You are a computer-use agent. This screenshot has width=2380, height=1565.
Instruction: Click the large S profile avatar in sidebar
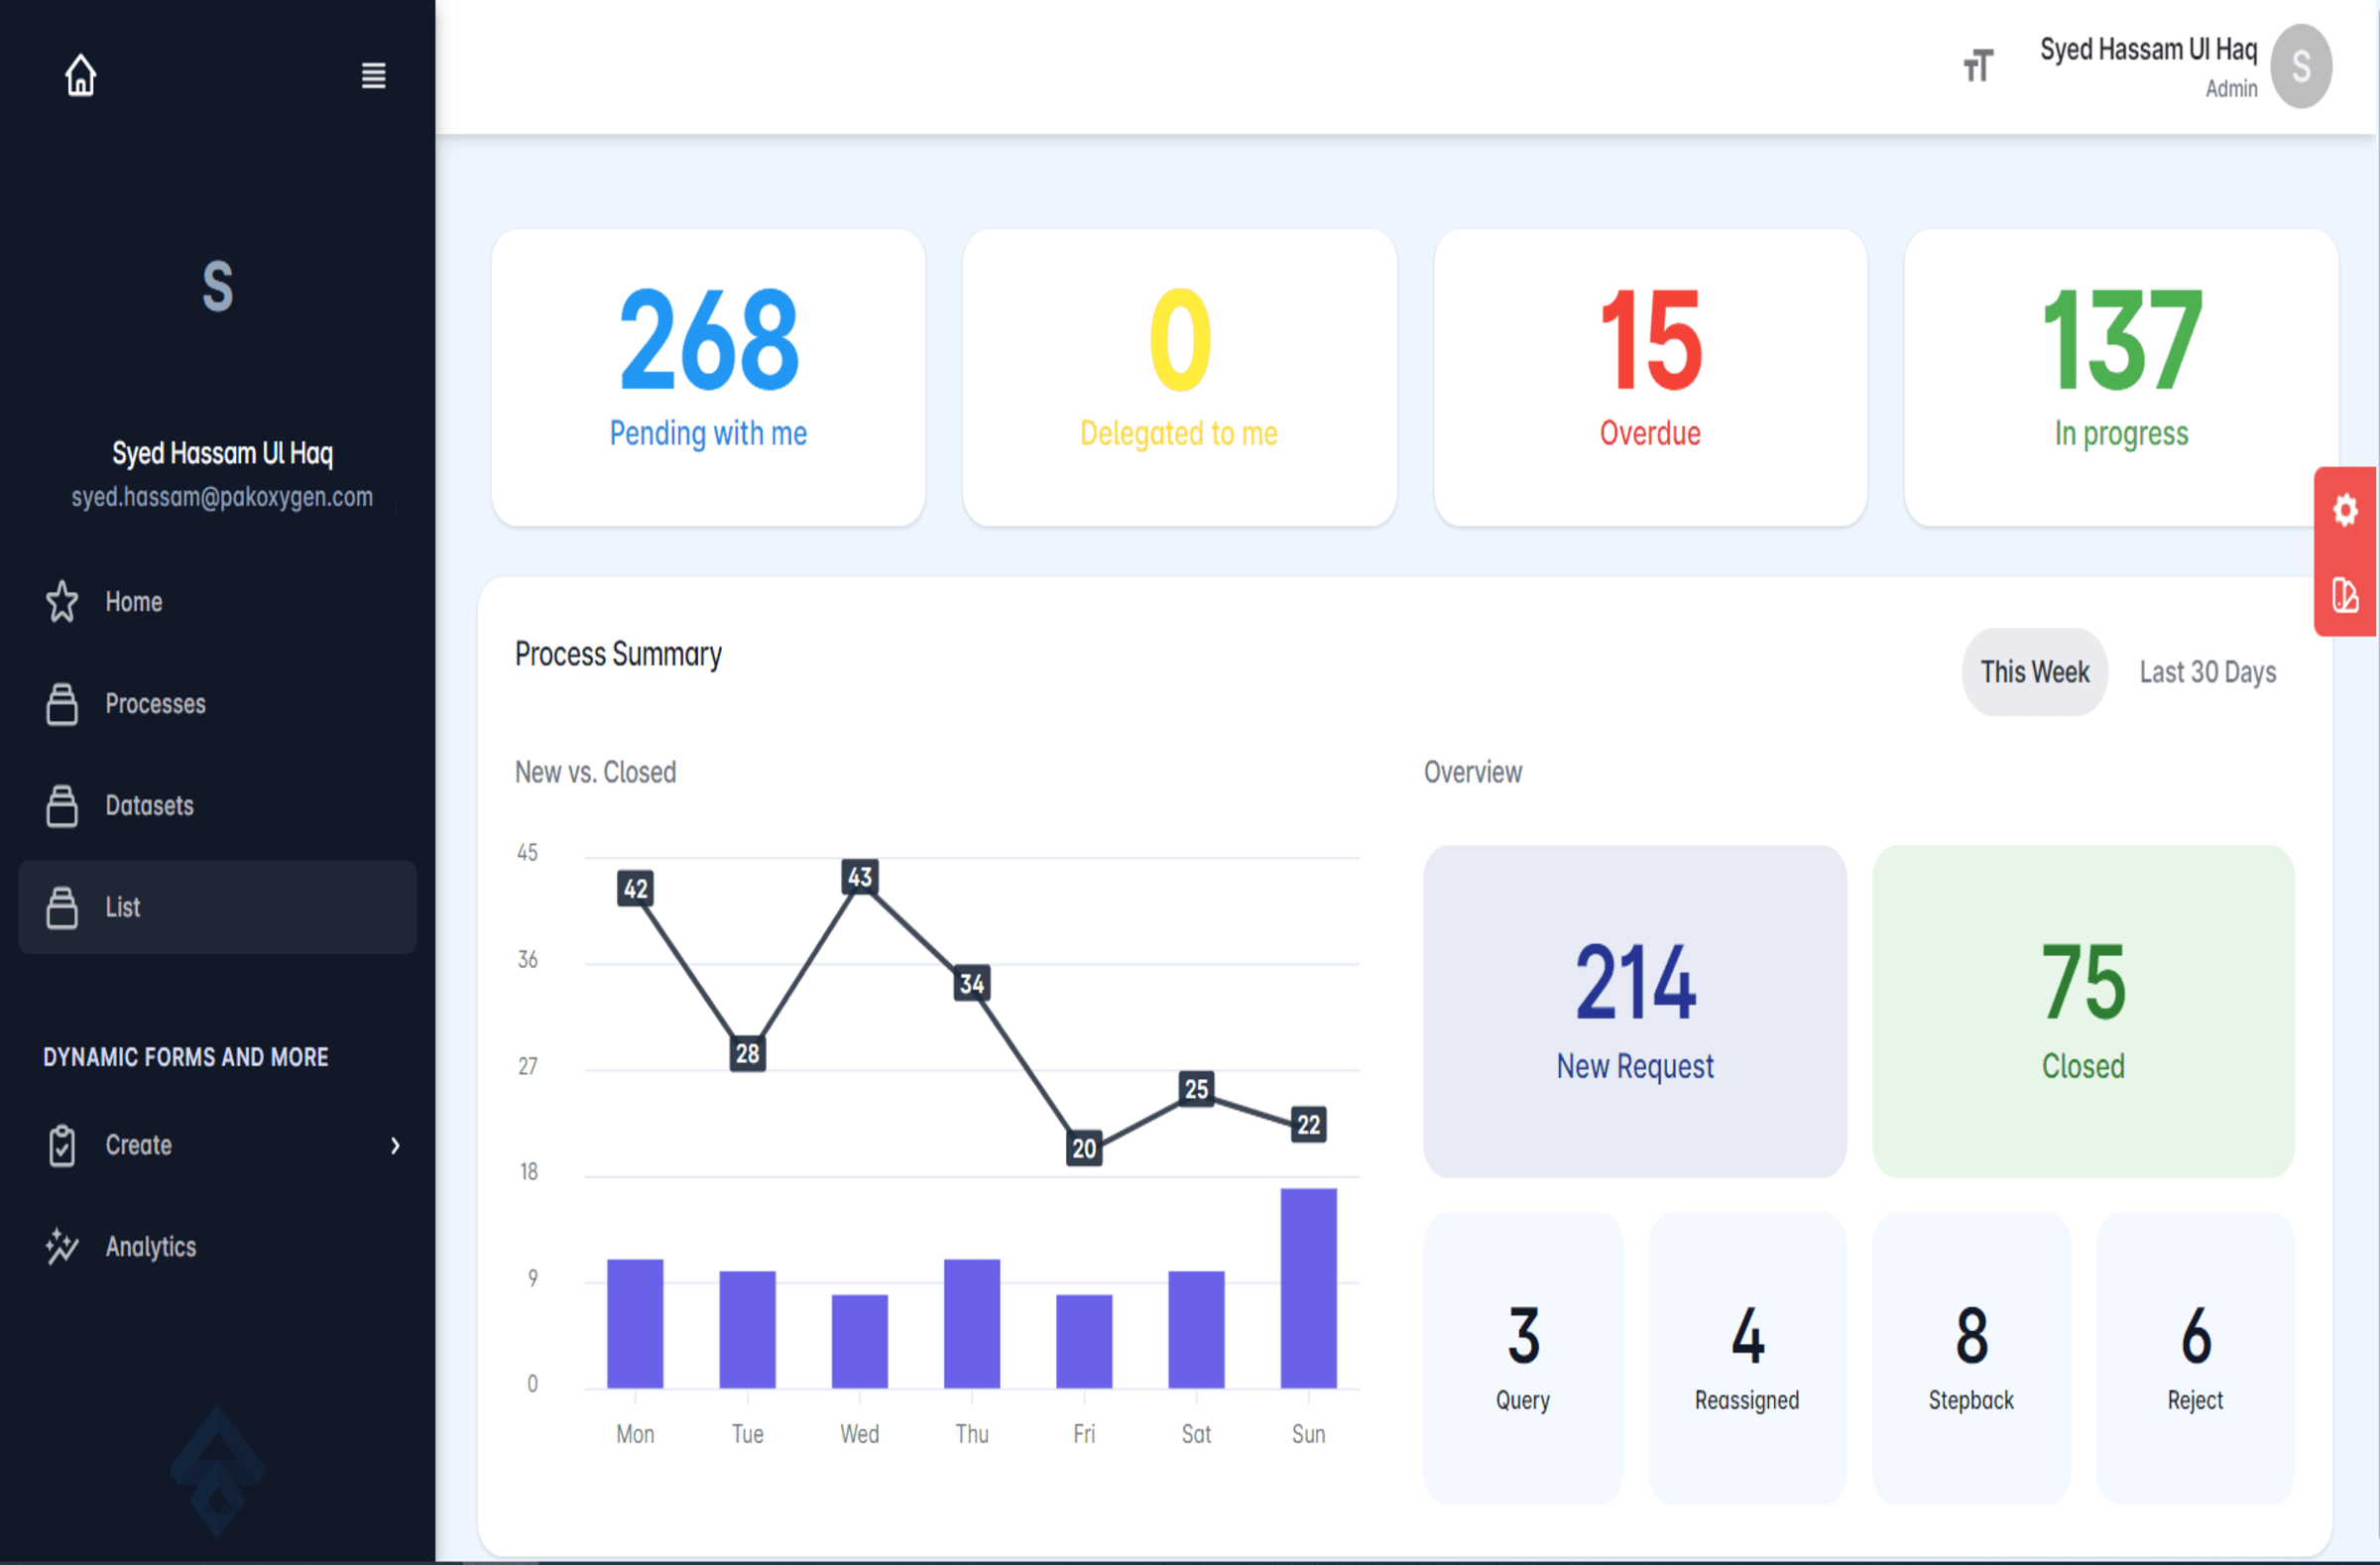click(x=218, y=287)
